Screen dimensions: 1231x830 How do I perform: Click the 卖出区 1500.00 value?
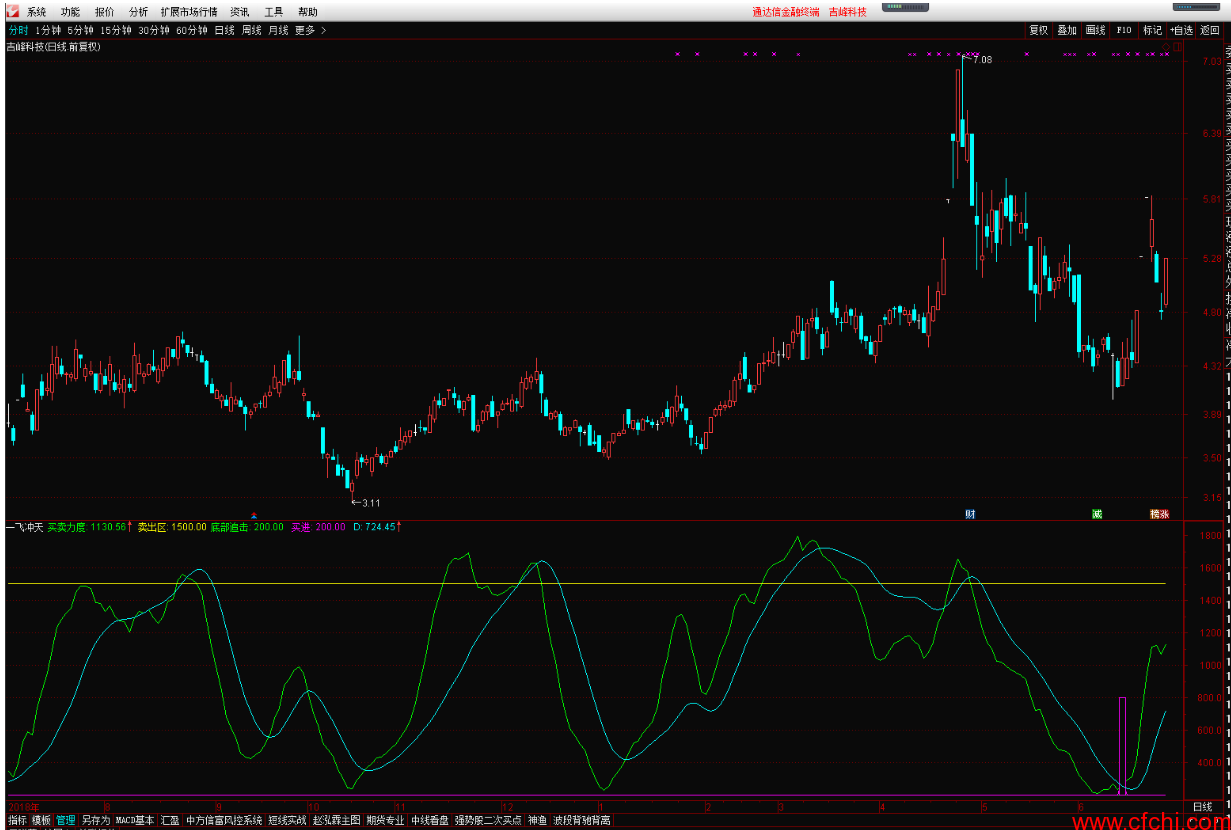click(x=172, y=526)
